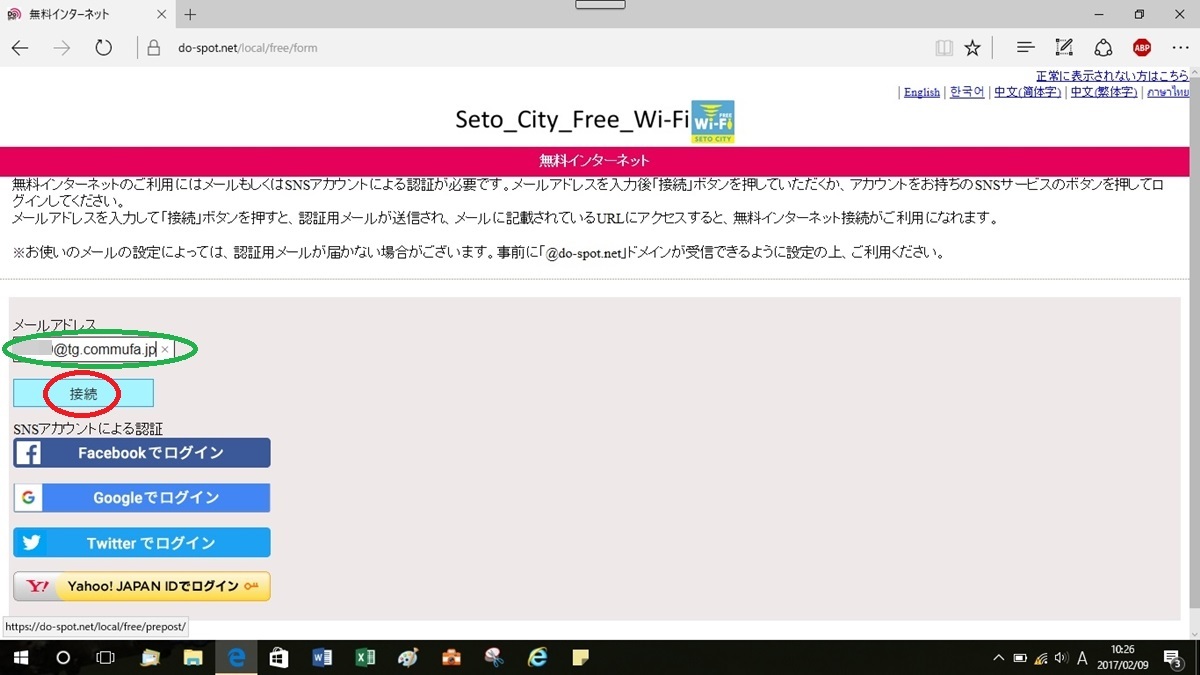Toggle the IME input mode indicator A
Viewport: 1200px width, 675px height.
(x=1082, y=659)
